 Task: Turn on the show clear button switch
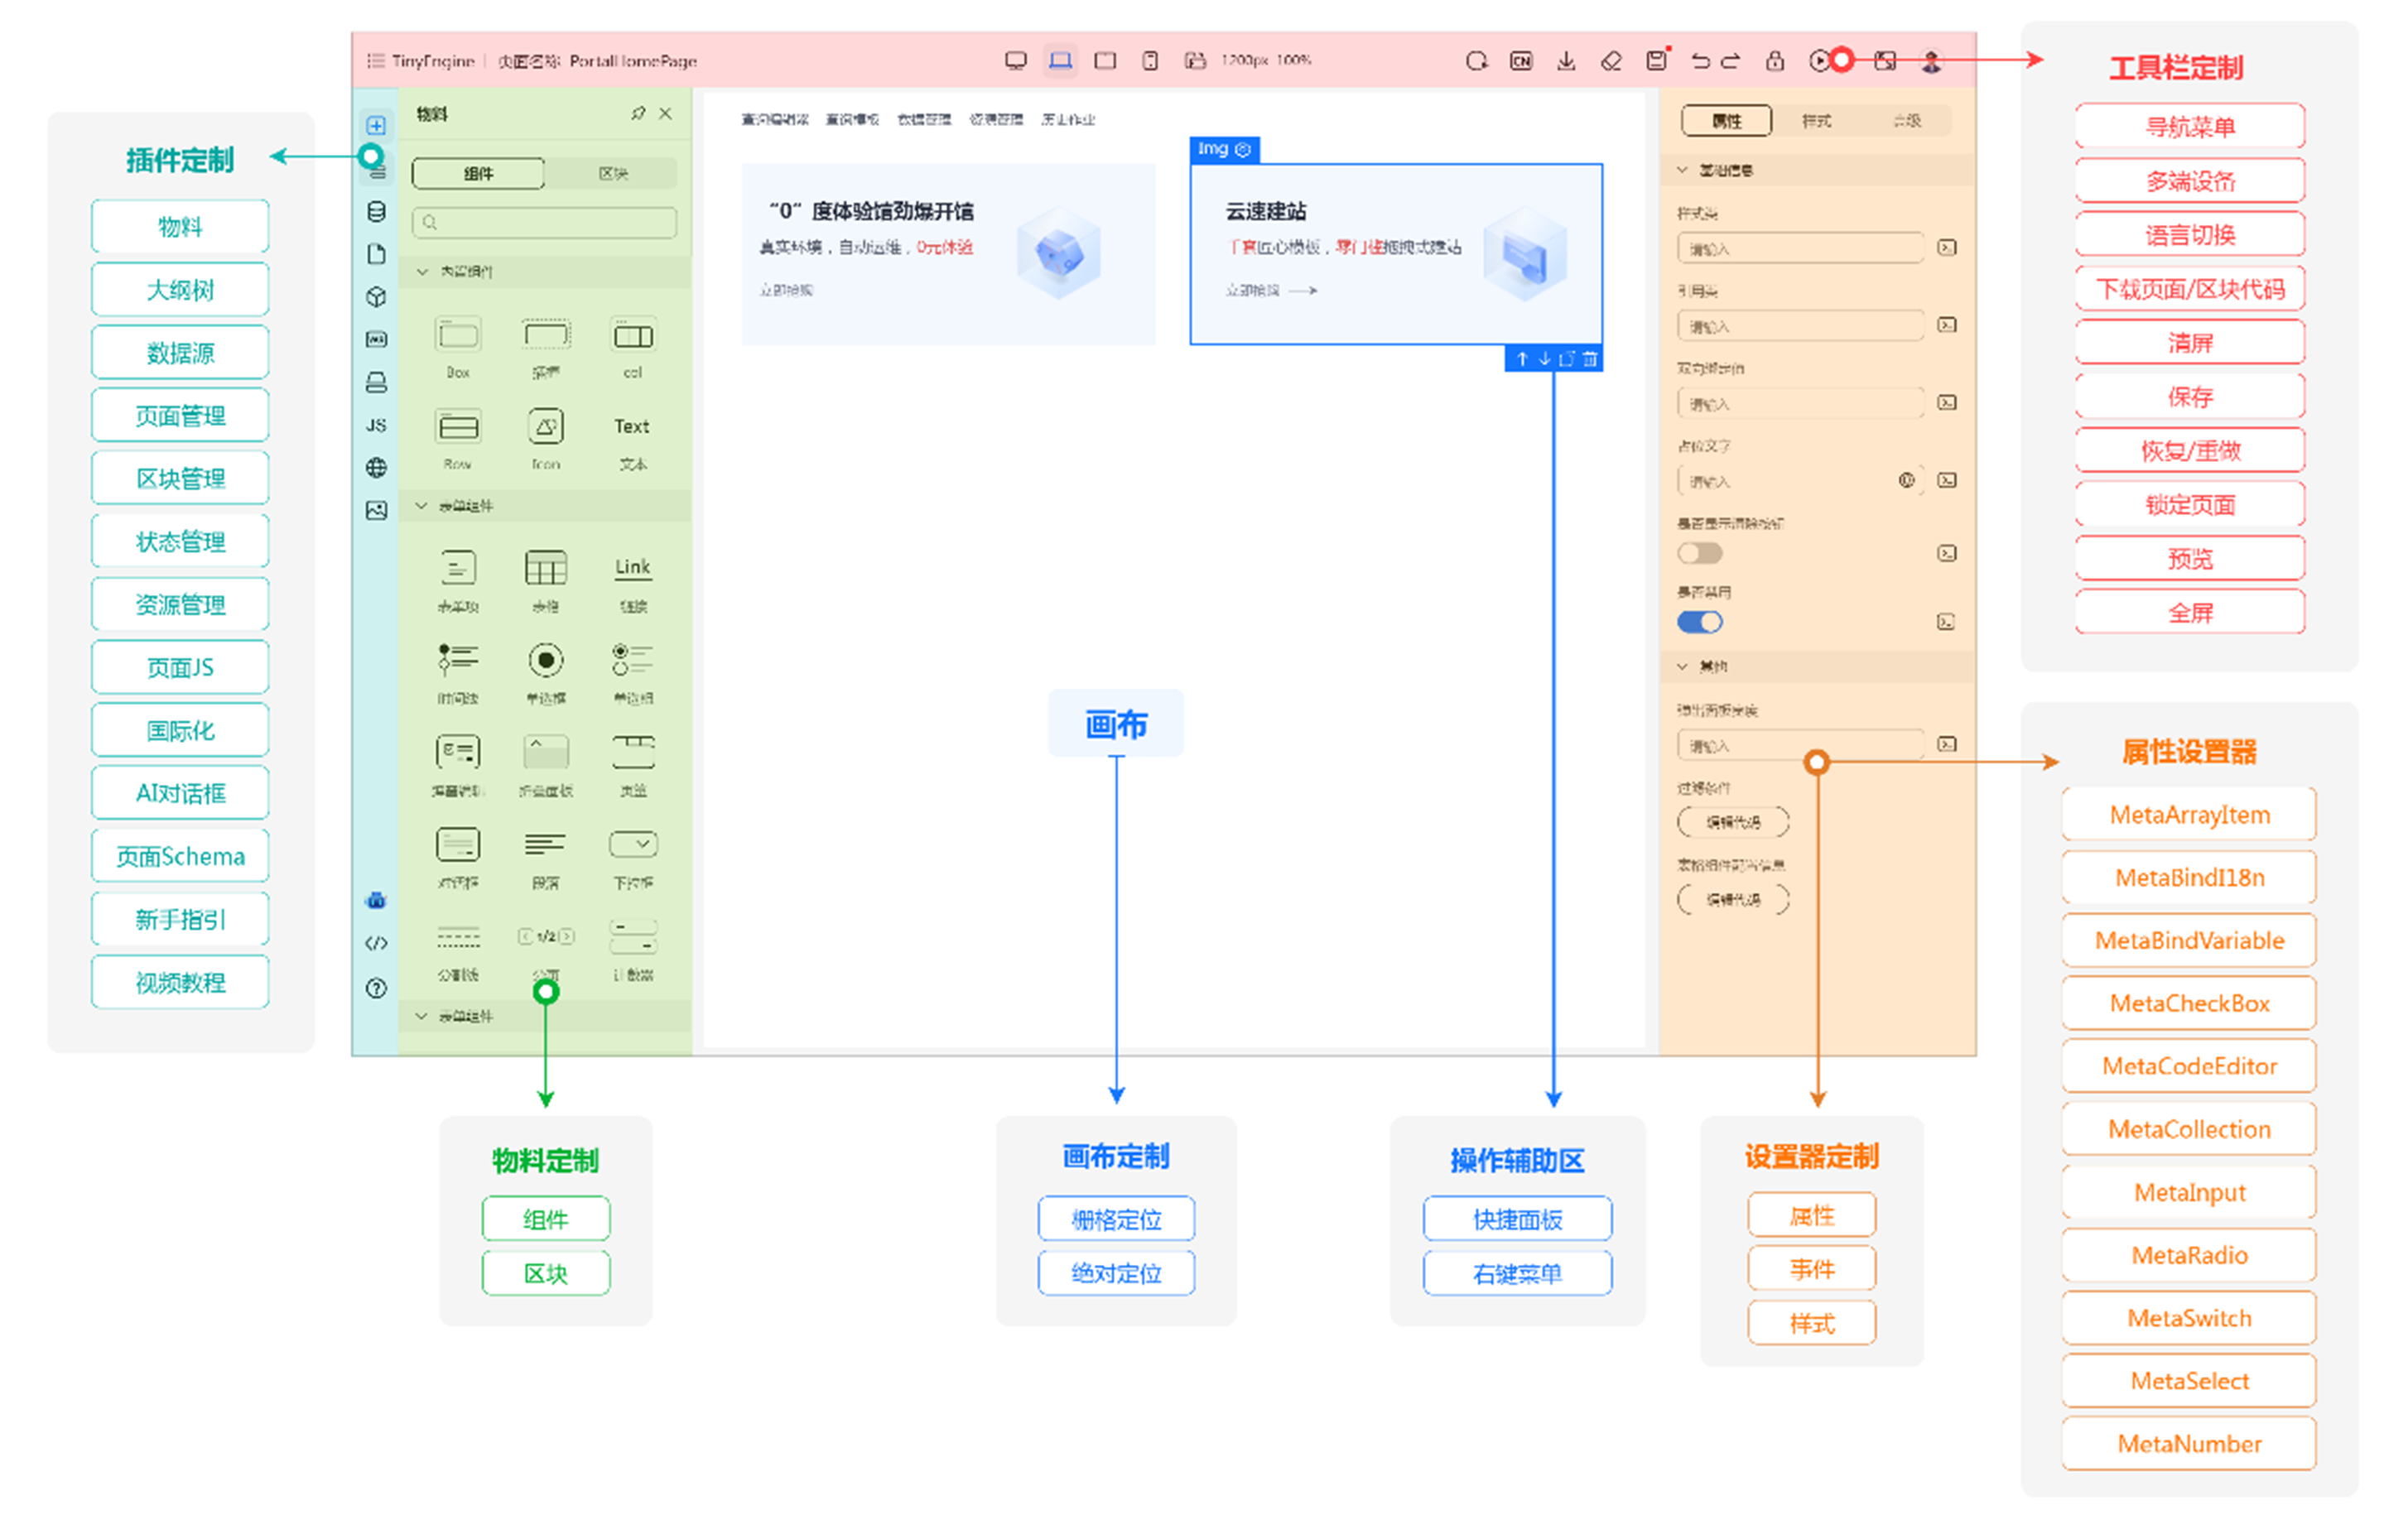tap(1700, 553)
